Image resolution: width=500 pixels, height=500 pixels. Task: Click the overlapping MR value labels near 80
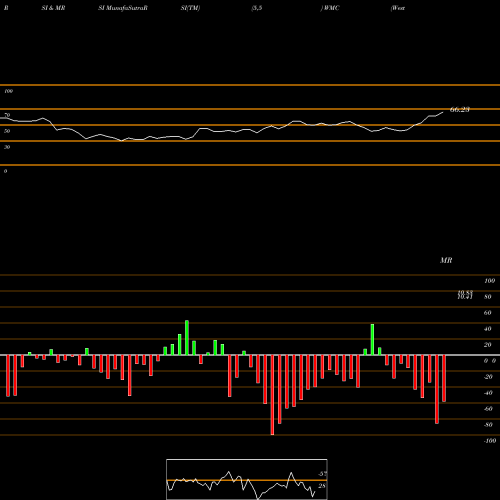[465, 295]
